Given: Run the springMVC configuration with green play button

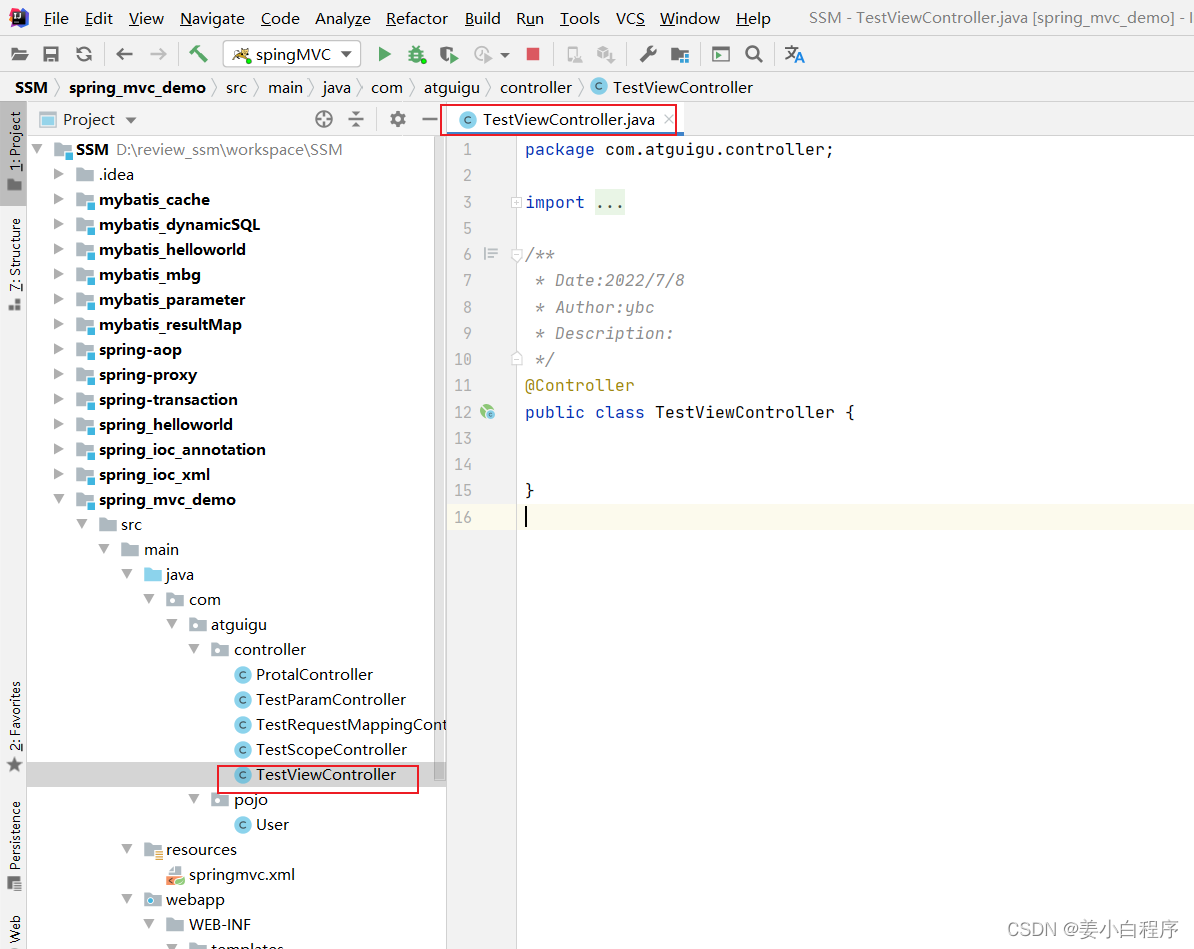Looking at the screenshot, I should [384, 55].
